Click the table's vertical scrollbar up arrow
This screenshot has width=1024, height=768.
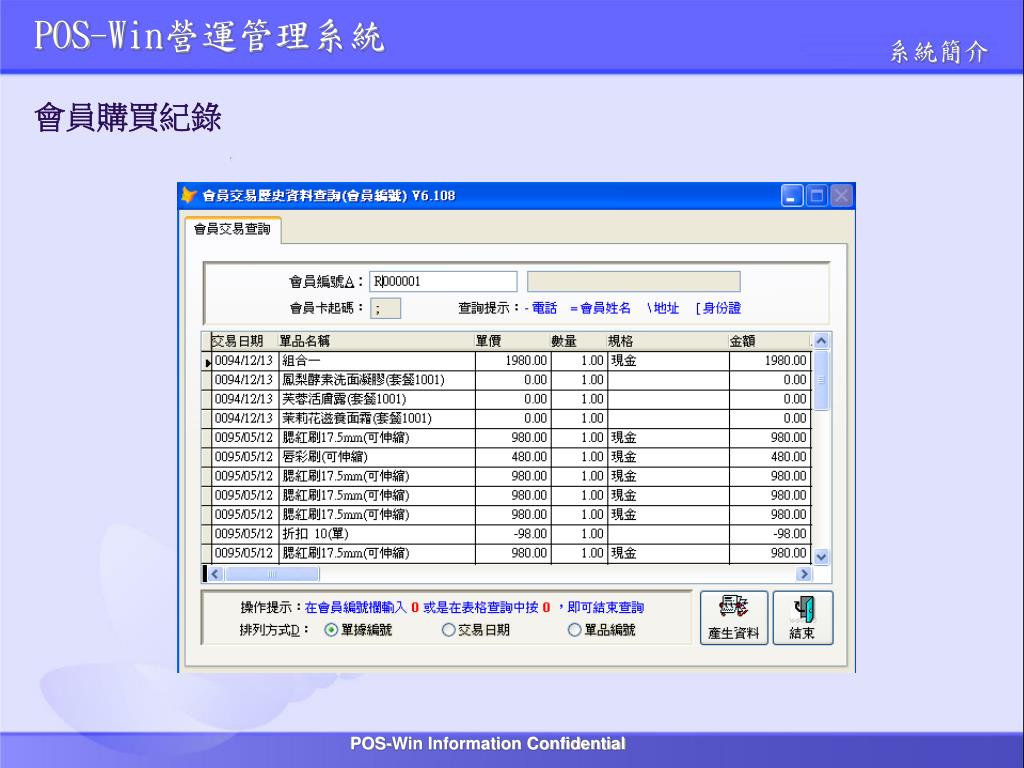pos(822,341)
